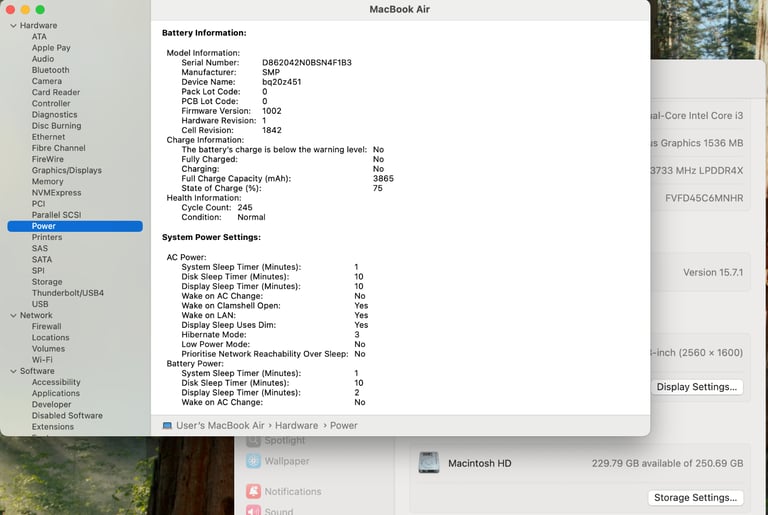This screenshot has width=768, height=515.
Task: Select Storage in the Hardware list
Action: (x=47, y=282)
